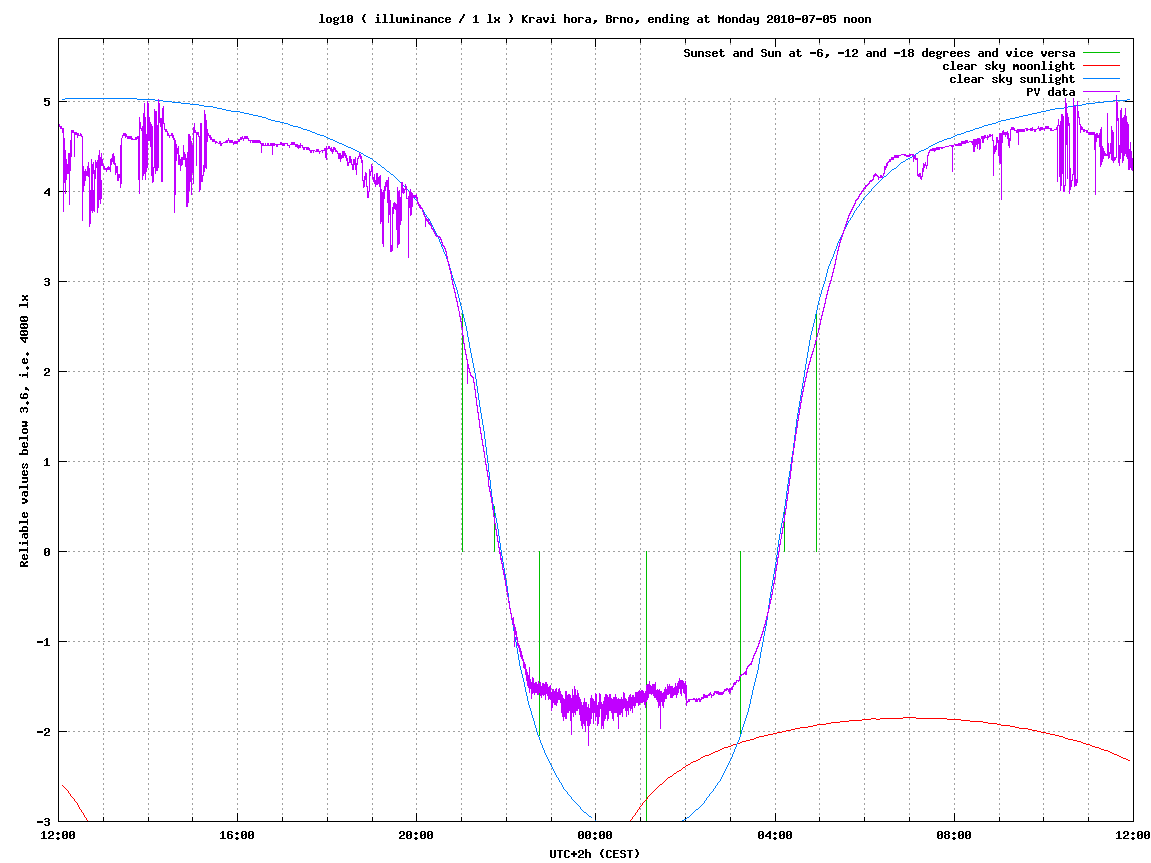1151x863 pixels.
Task: Click the y-axis tick label 2
Action: pos(48,372)
